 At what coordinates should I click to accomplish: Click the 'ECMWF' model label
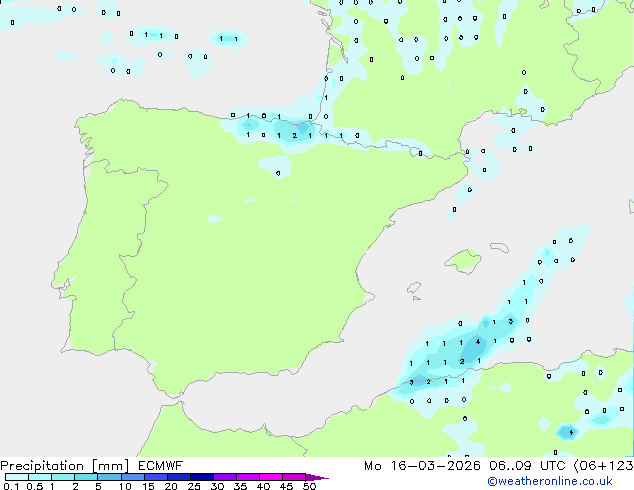pos(160,466)
